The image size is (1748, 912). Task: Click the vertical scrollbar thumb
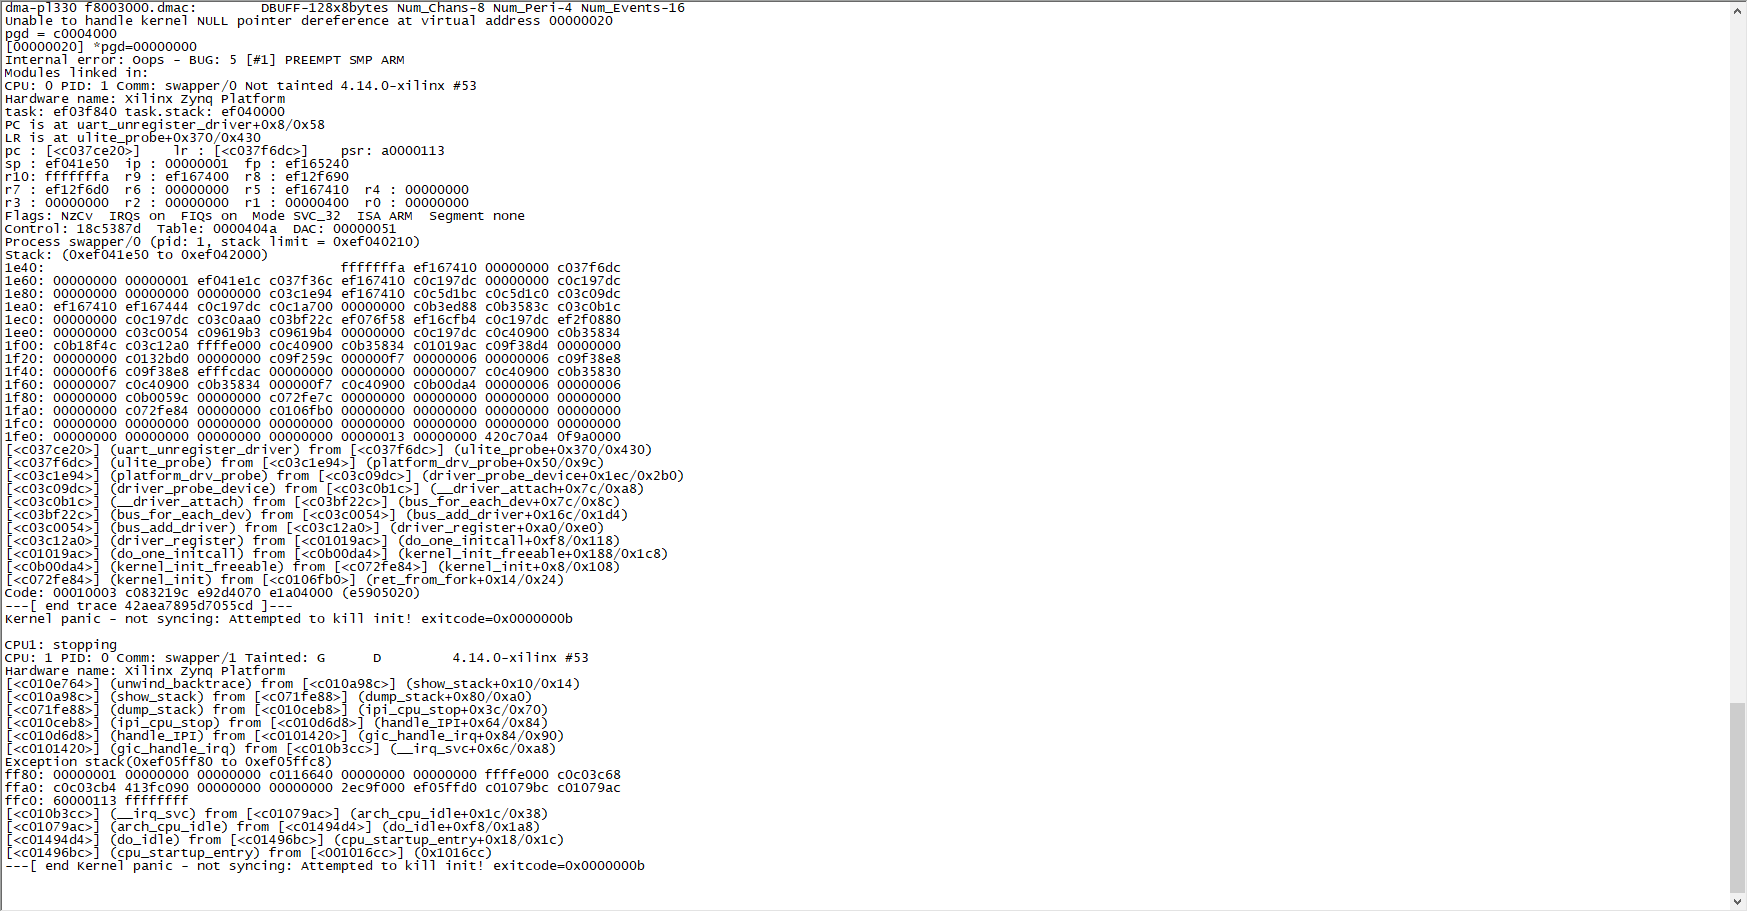1738,798
